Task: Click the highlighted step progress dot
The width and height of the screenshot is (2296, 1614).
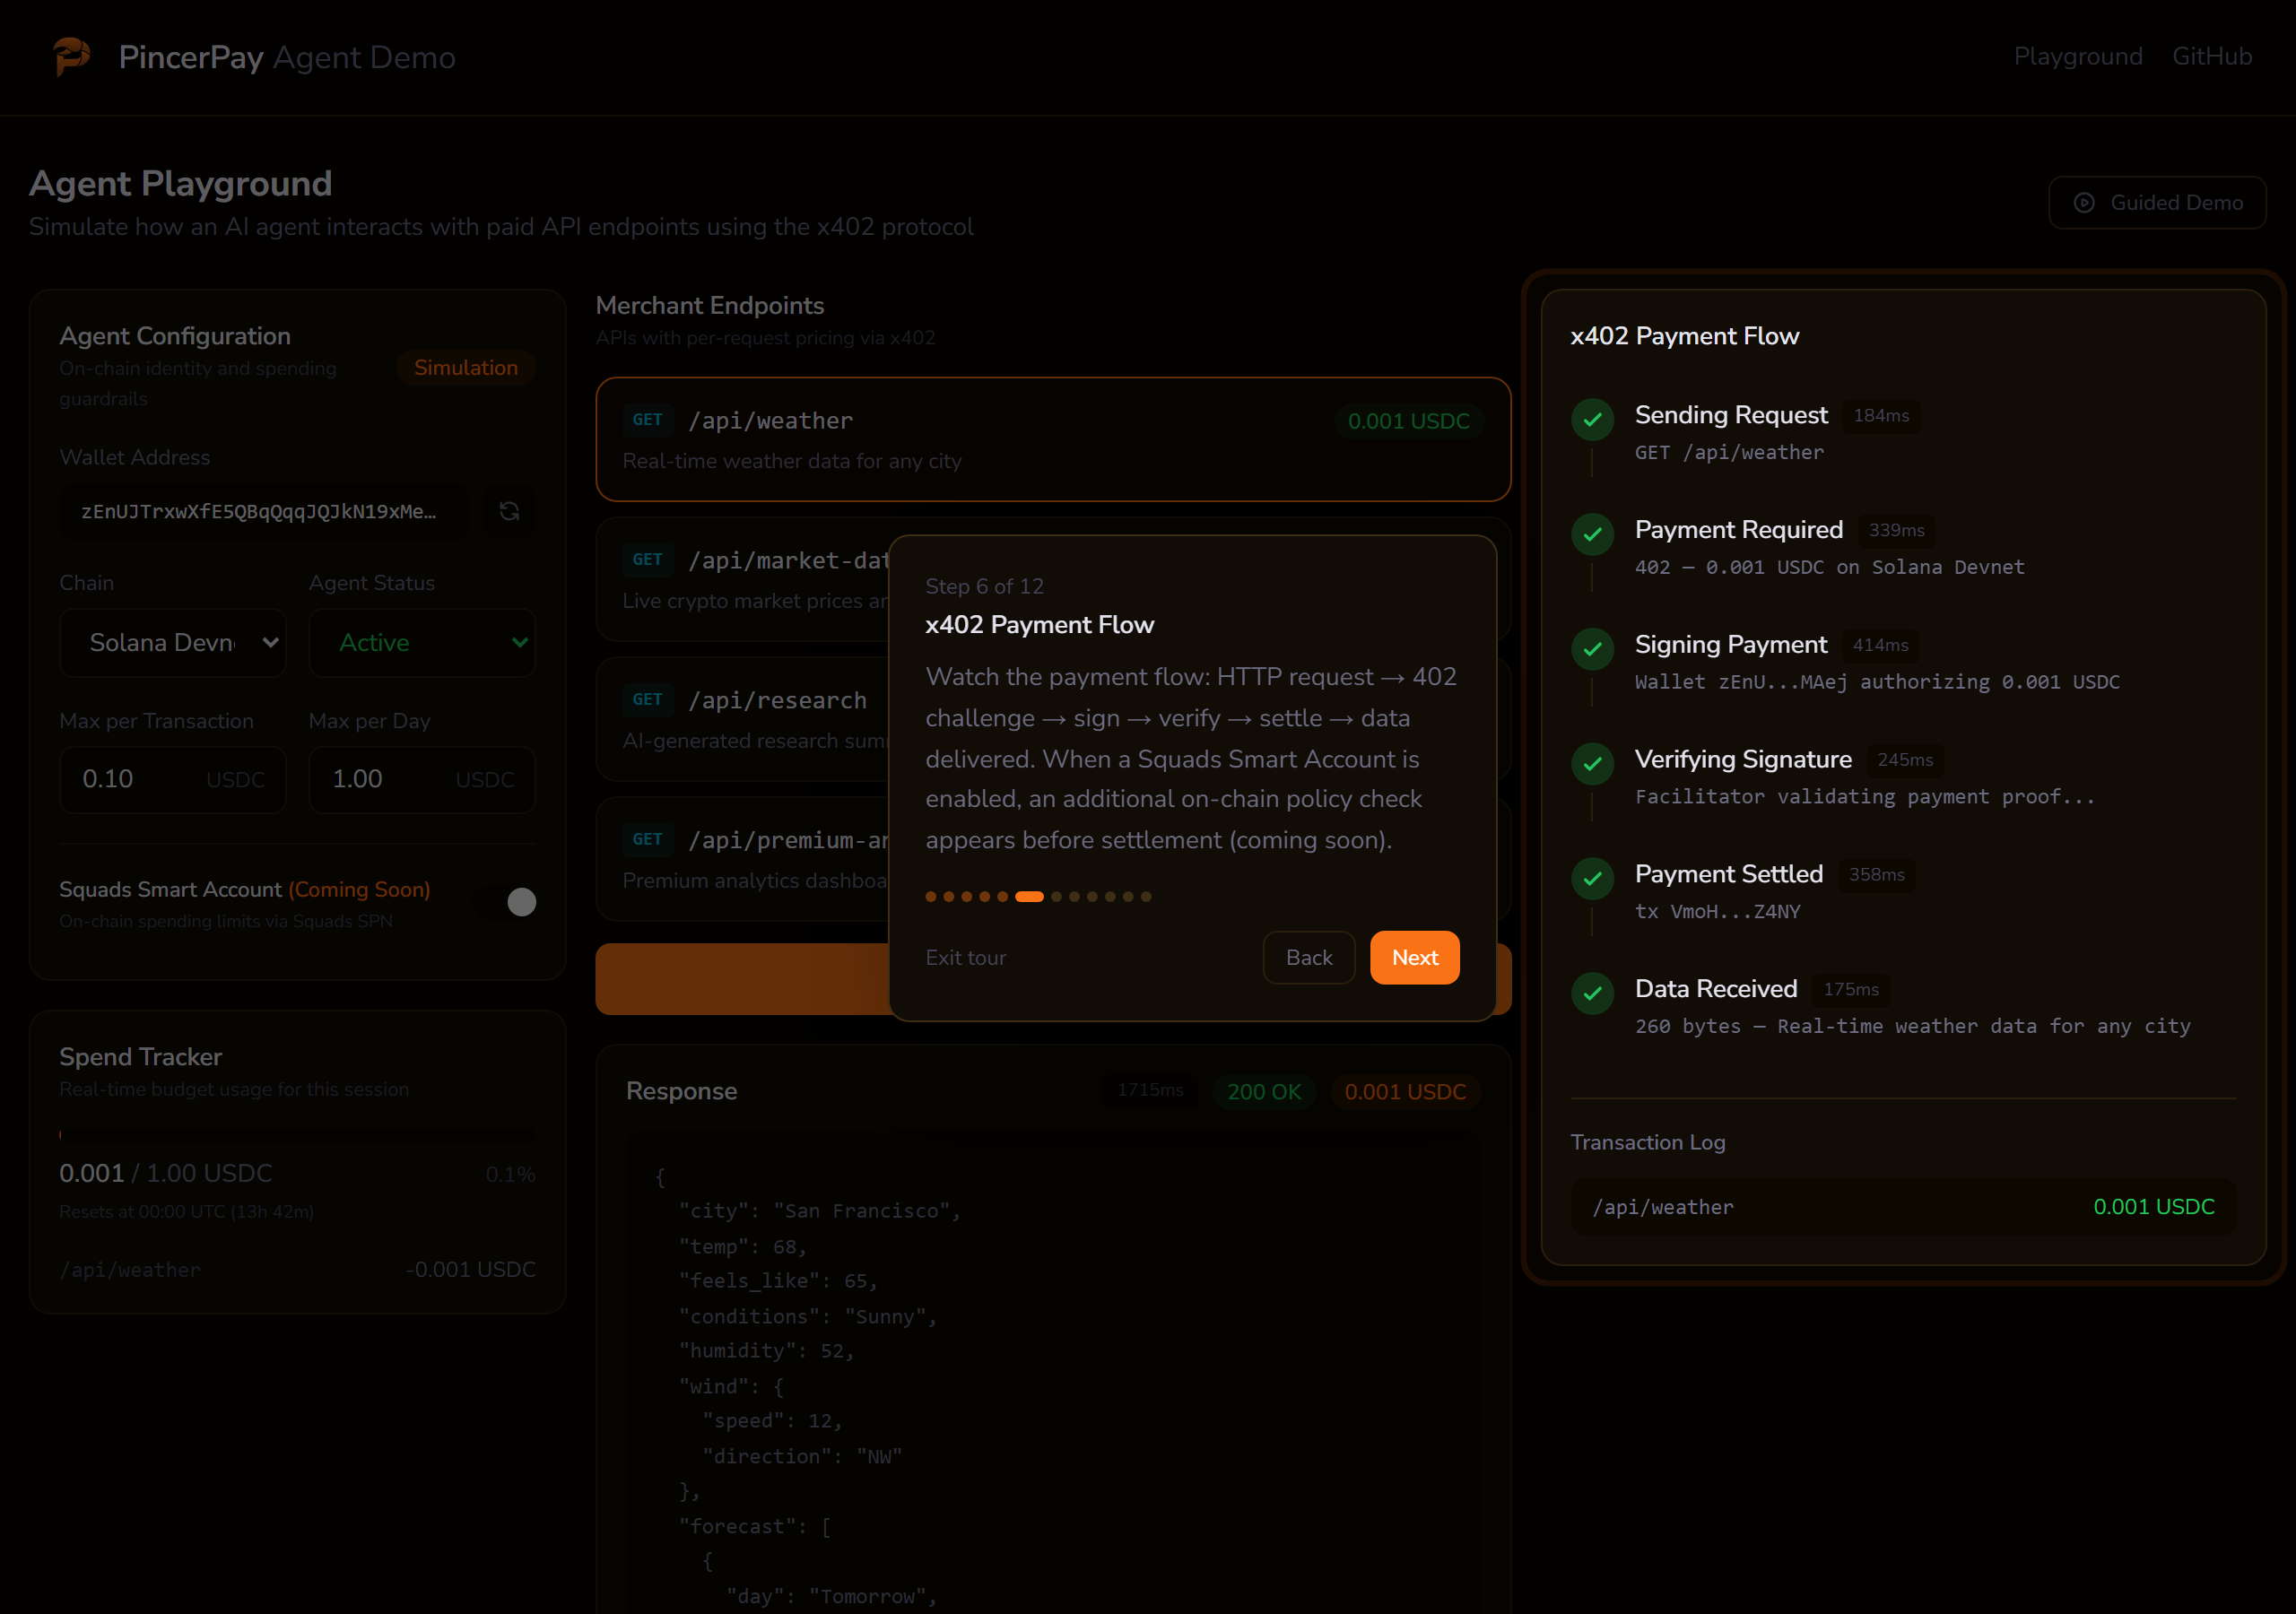Action: point(1028,896)
